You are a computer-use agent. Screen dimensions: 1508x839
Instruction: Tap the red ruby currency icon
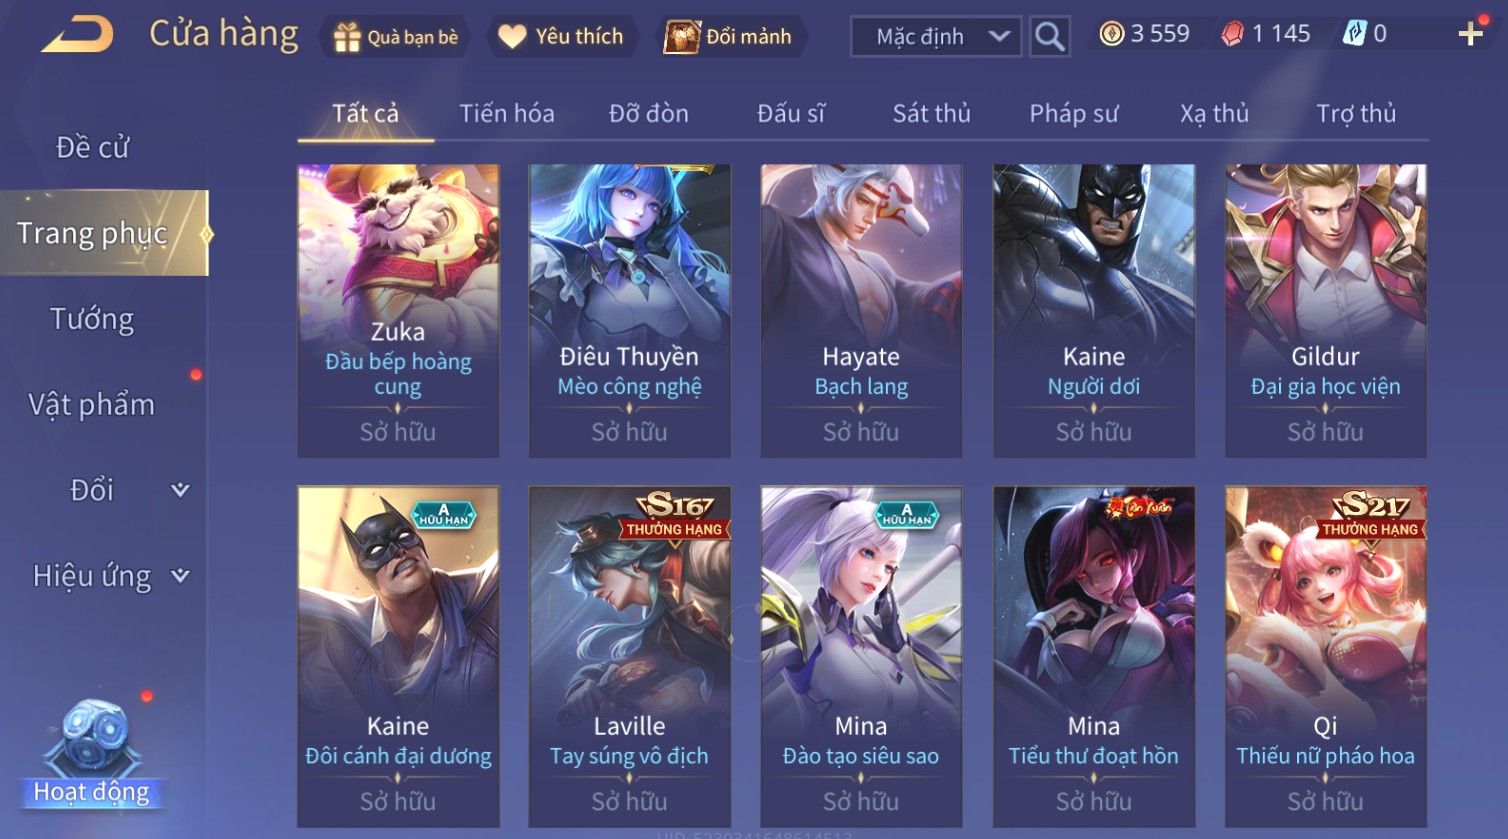(x=1233, y=34)
